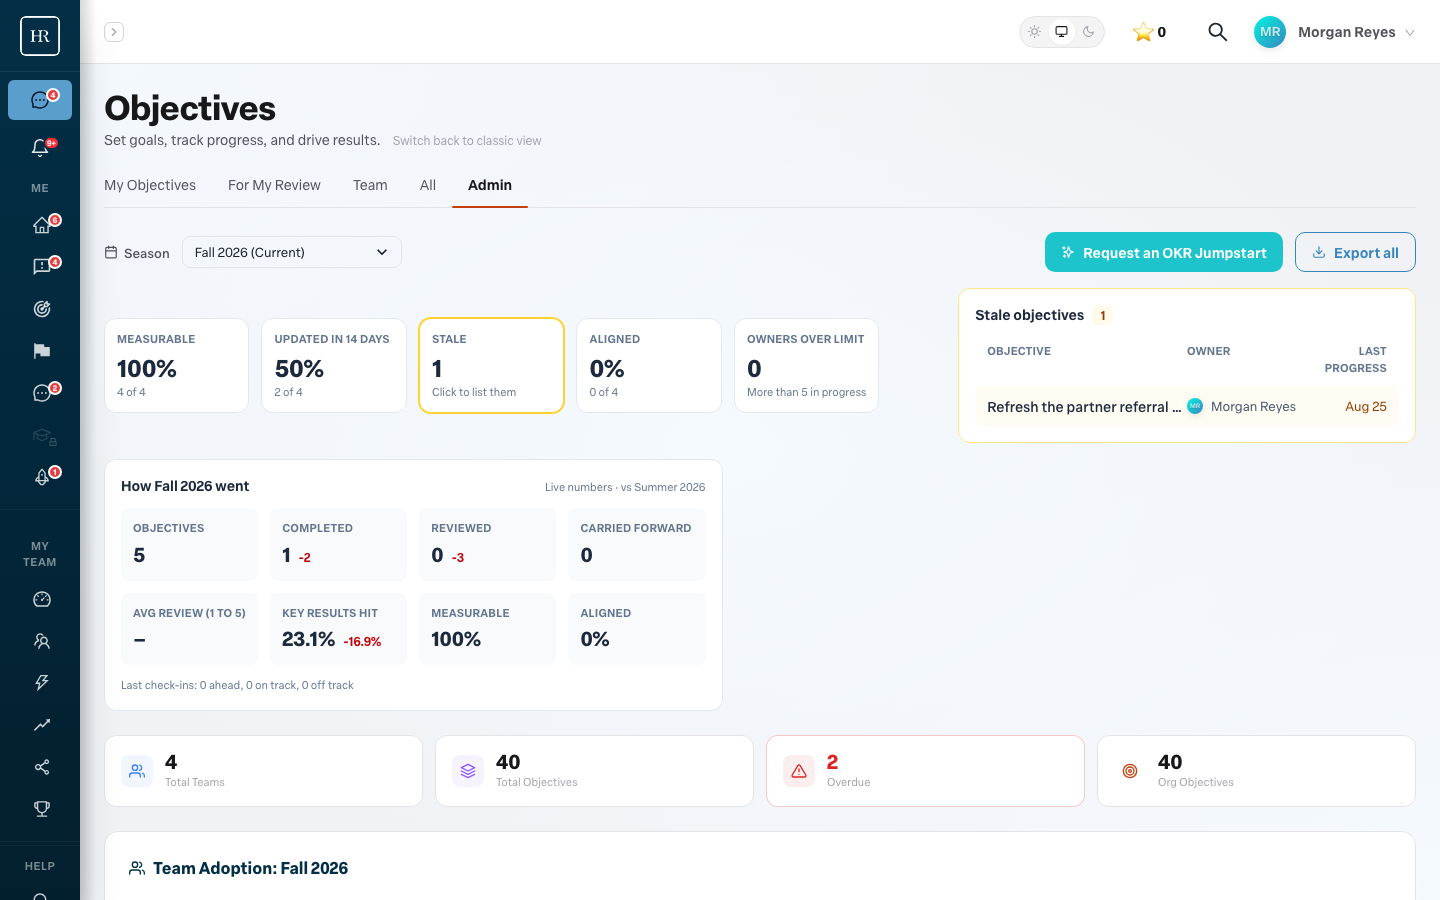Click the Export all button
1440x900 pixels.
click(x=1355, y=252)
